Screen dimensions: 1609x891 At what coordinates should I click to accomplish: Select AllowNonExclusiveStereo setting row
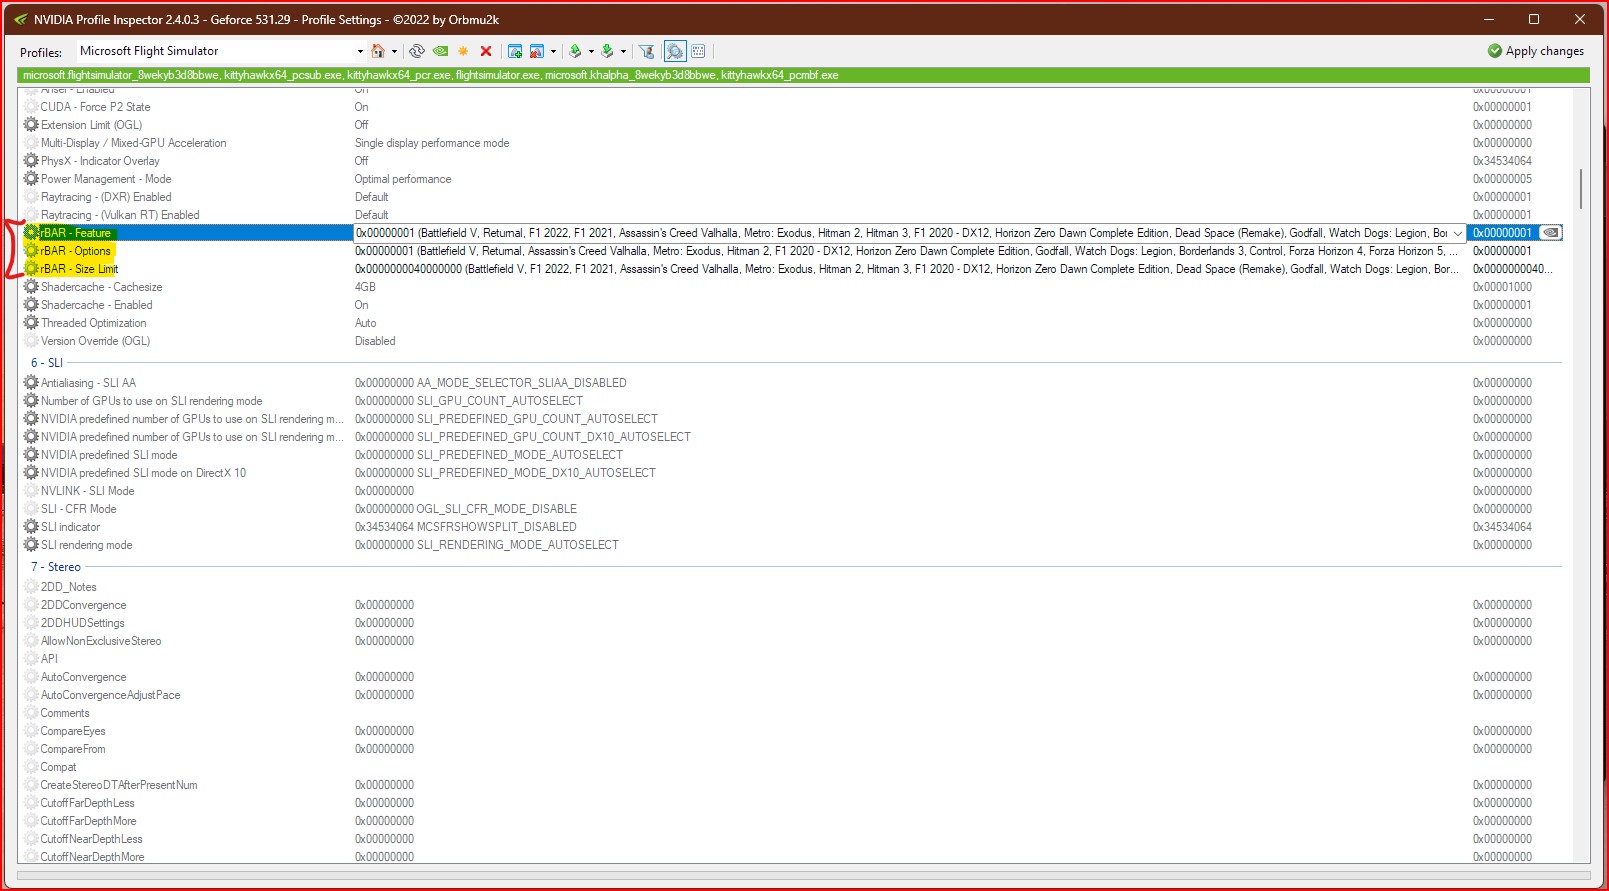[793, 641]
